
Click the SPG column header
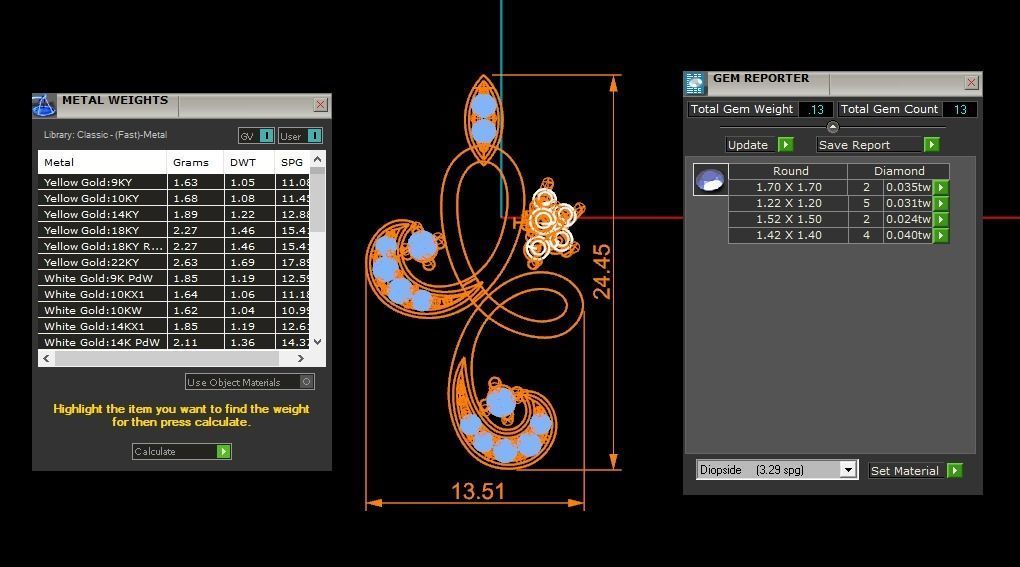293,163
